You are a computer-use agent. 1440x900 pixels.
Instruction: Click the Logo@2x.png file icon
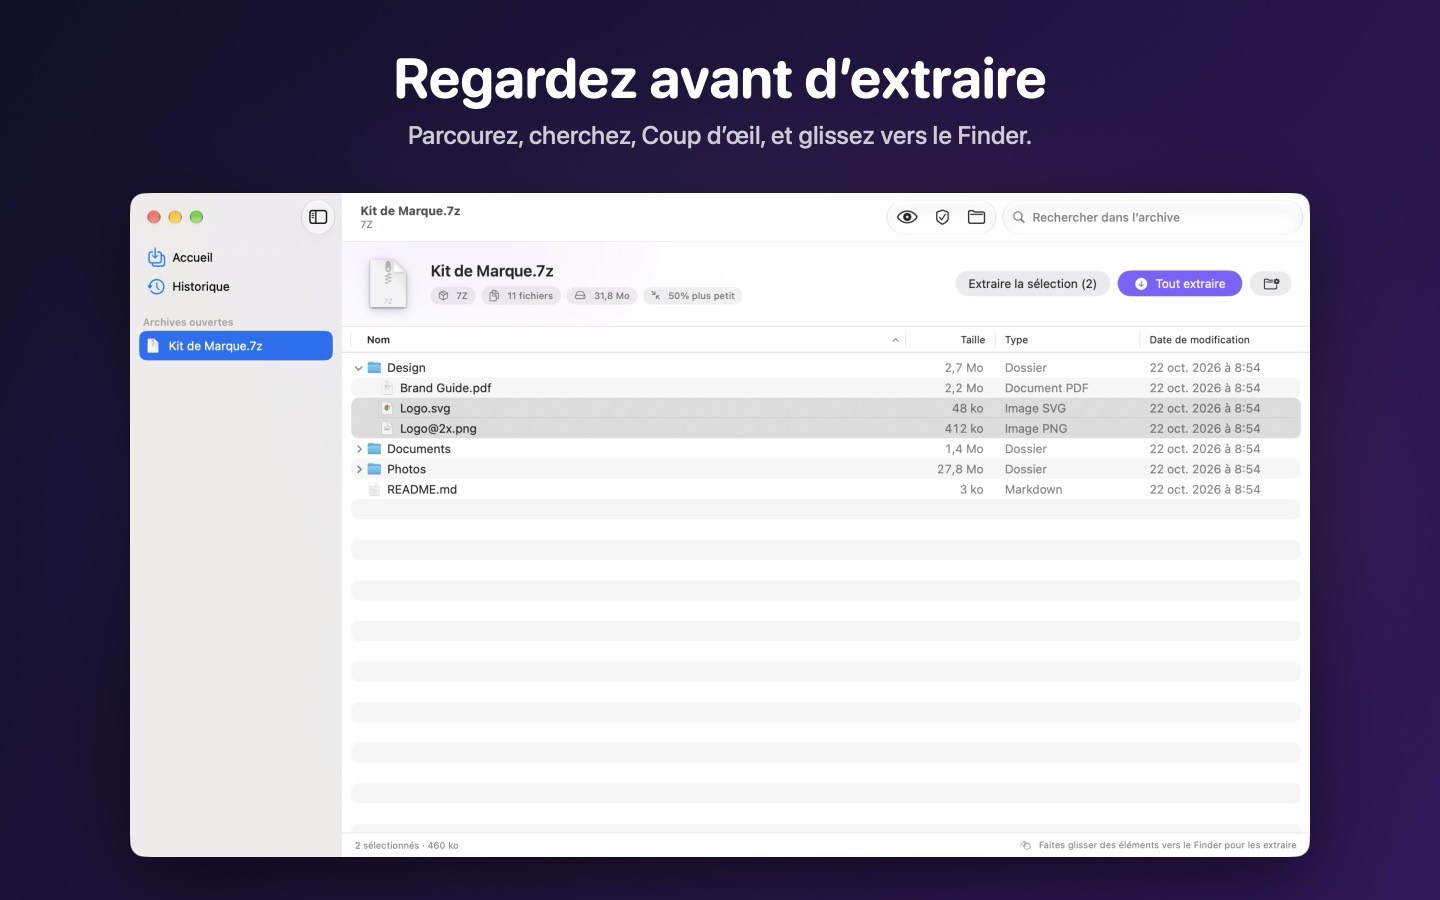[388, 428]
